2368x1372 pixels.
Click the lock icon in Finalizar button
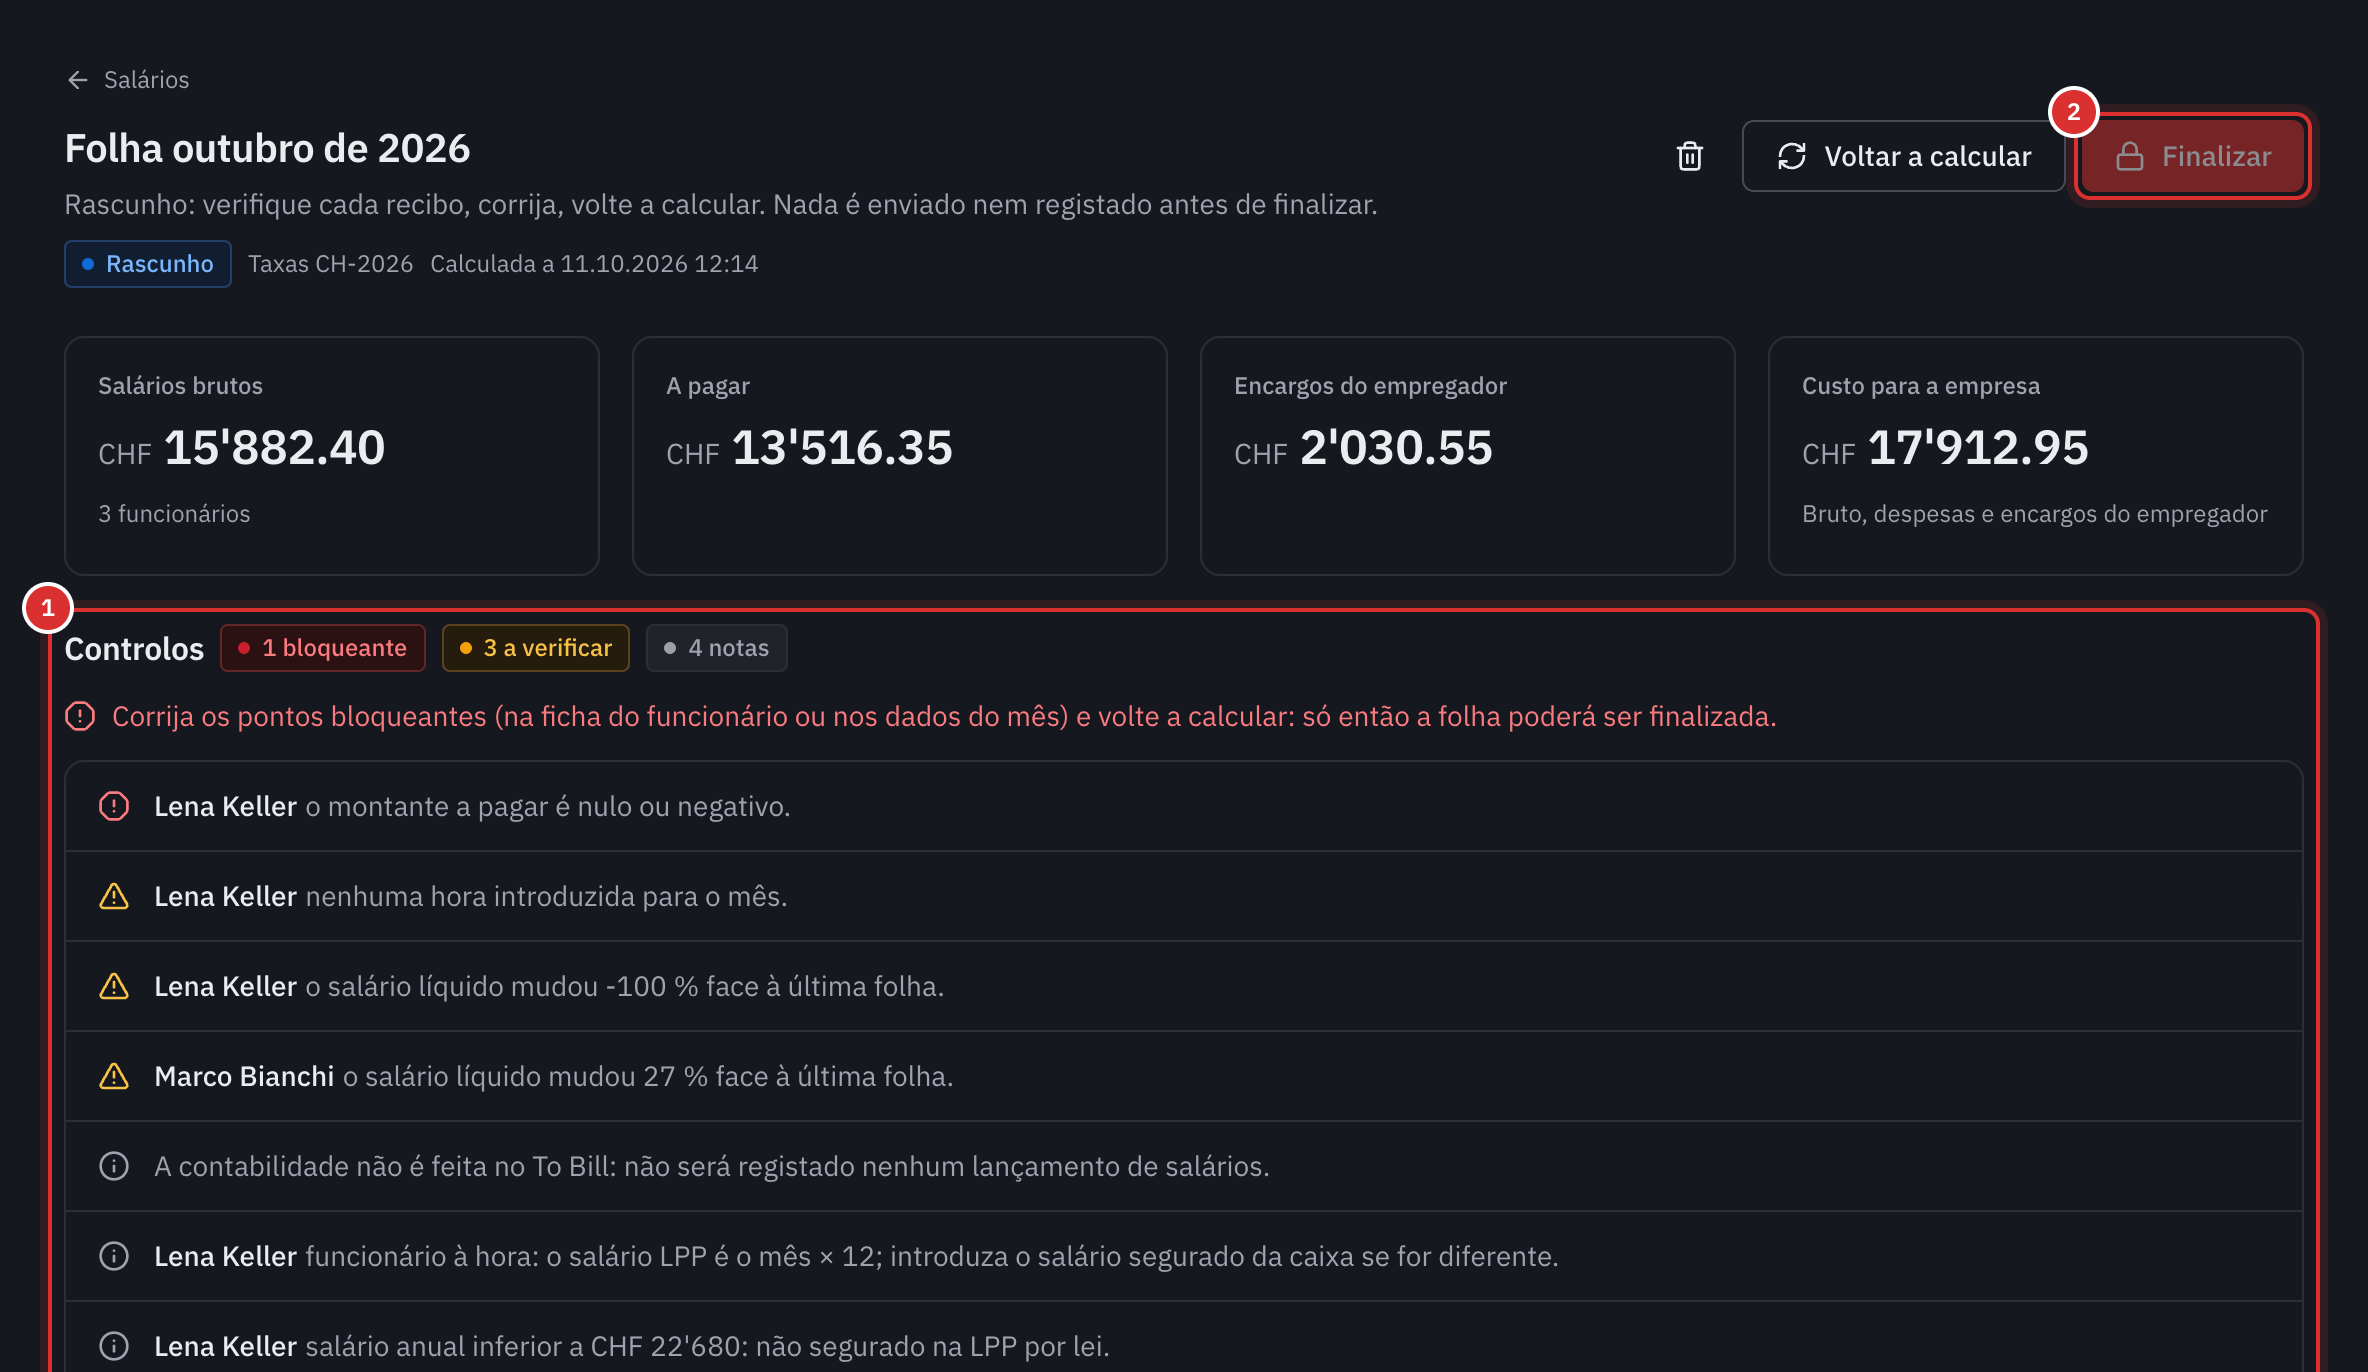2130,156
